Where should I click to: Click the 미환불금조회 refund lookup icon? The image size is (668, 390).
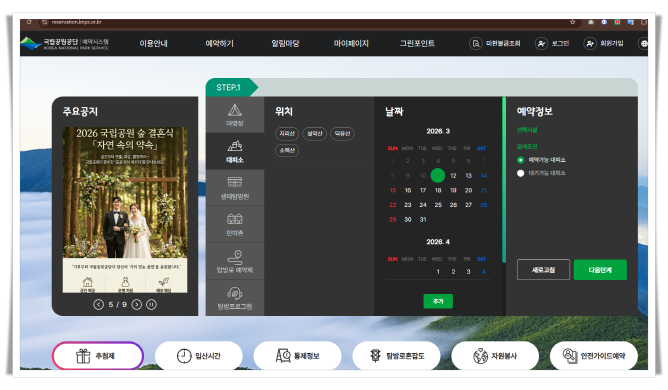(x=475, y=43)
